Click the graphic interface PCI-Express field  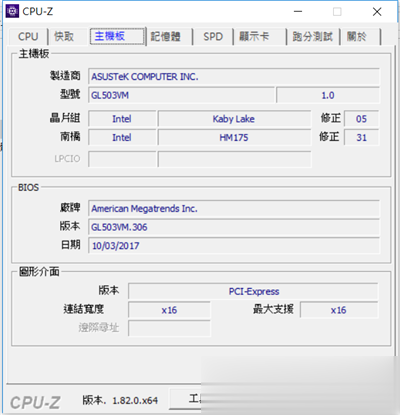coord(253,292)
